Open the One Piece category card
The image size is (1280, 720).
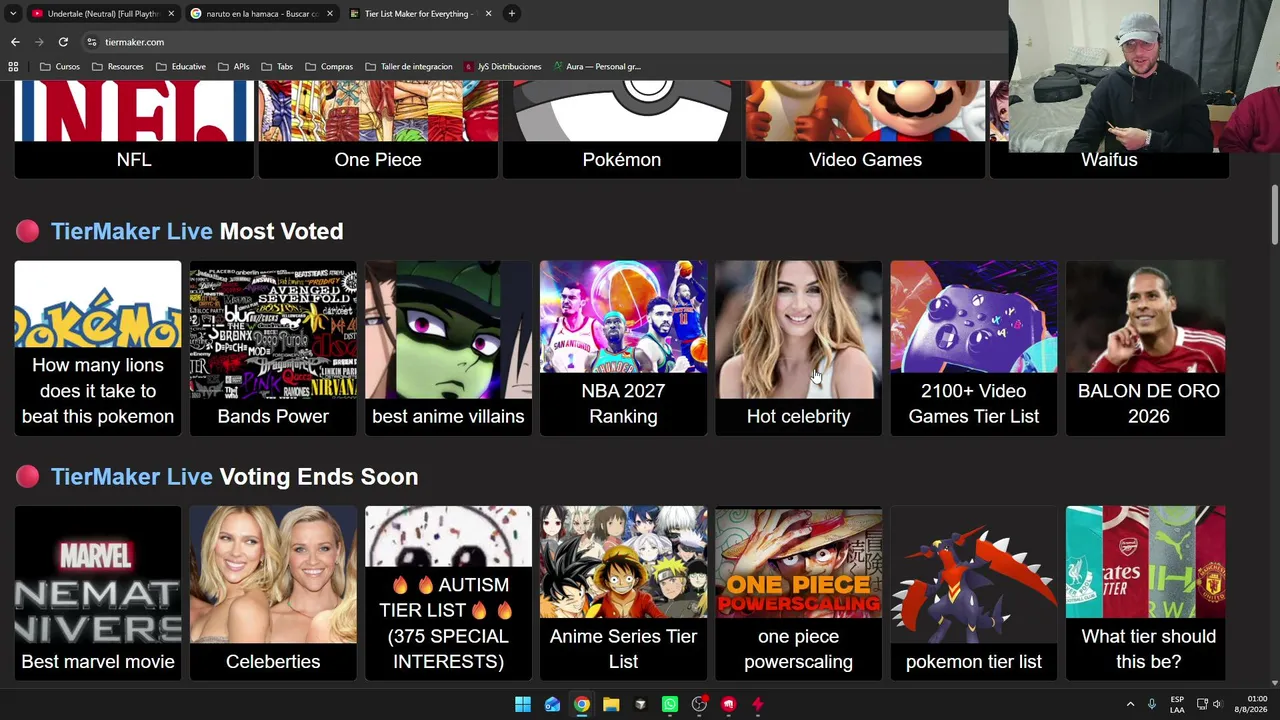378,130
